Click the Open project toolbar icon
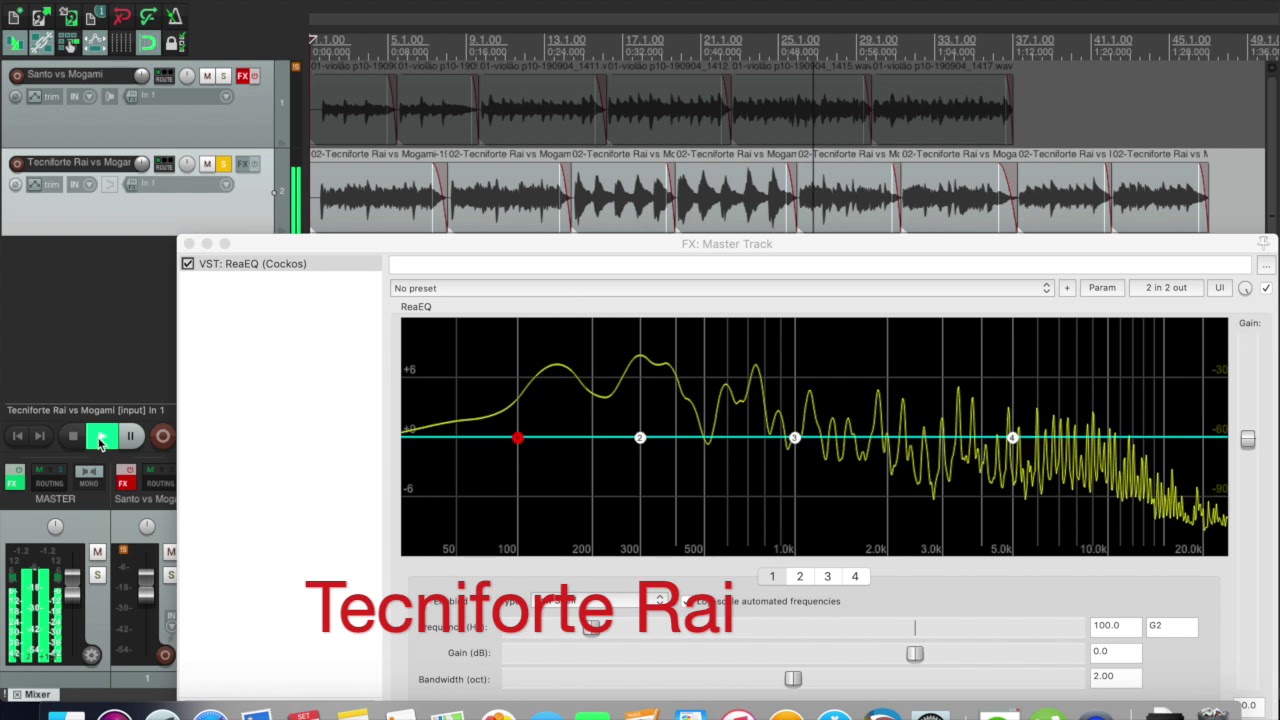The image size is (1280, 720). point(40,17)
